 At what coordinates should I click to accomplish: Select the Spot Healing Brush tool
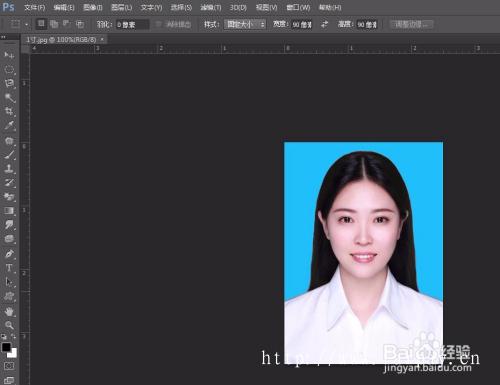click(9, 141)
